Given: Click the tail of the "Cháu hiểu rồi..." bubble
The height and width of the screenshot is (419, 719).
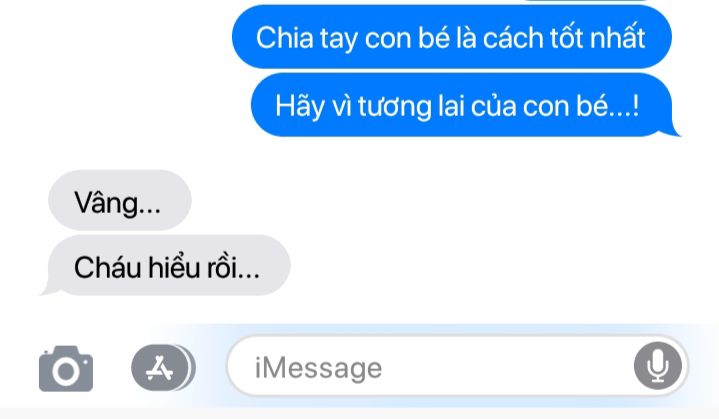Looking at the screenshot, I should (49, 290).
